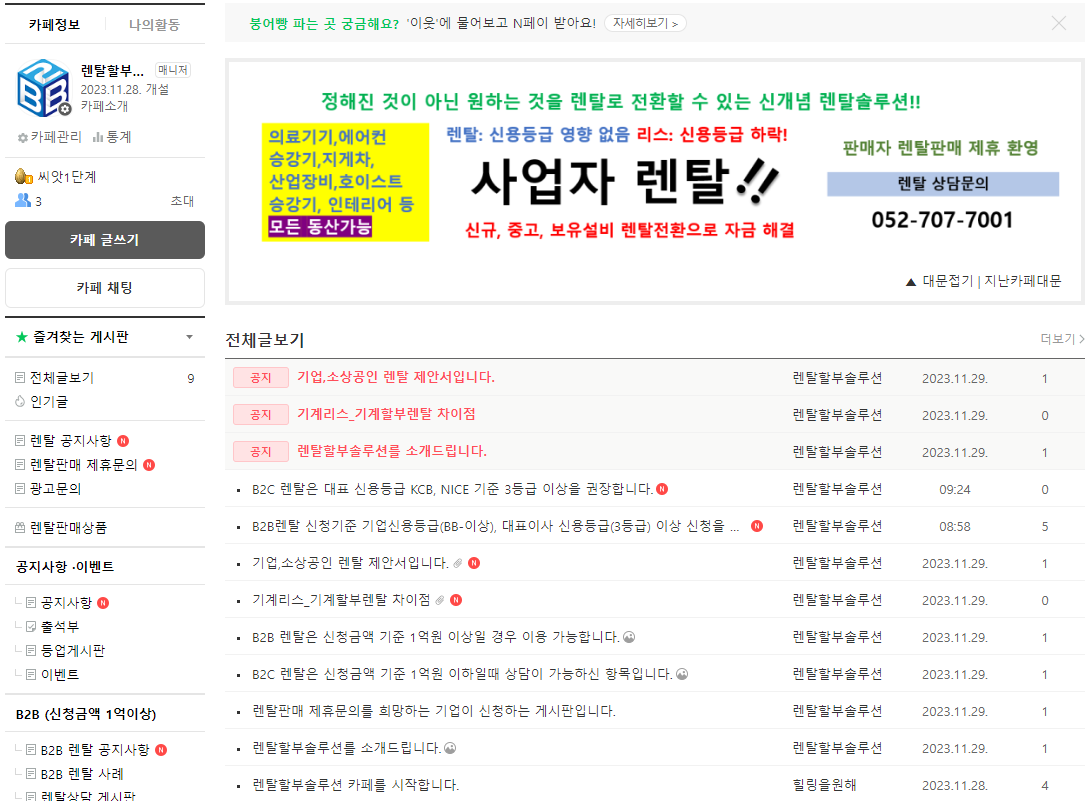Viewport: 1088px width, 801px height.
Task: Click 자세히보기 button in top banner
Action: (645, 23)
